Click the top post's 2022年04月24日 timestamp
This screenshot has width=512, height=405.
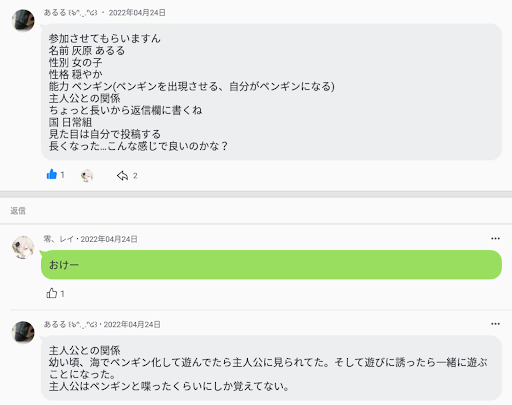tap(137, 13)
